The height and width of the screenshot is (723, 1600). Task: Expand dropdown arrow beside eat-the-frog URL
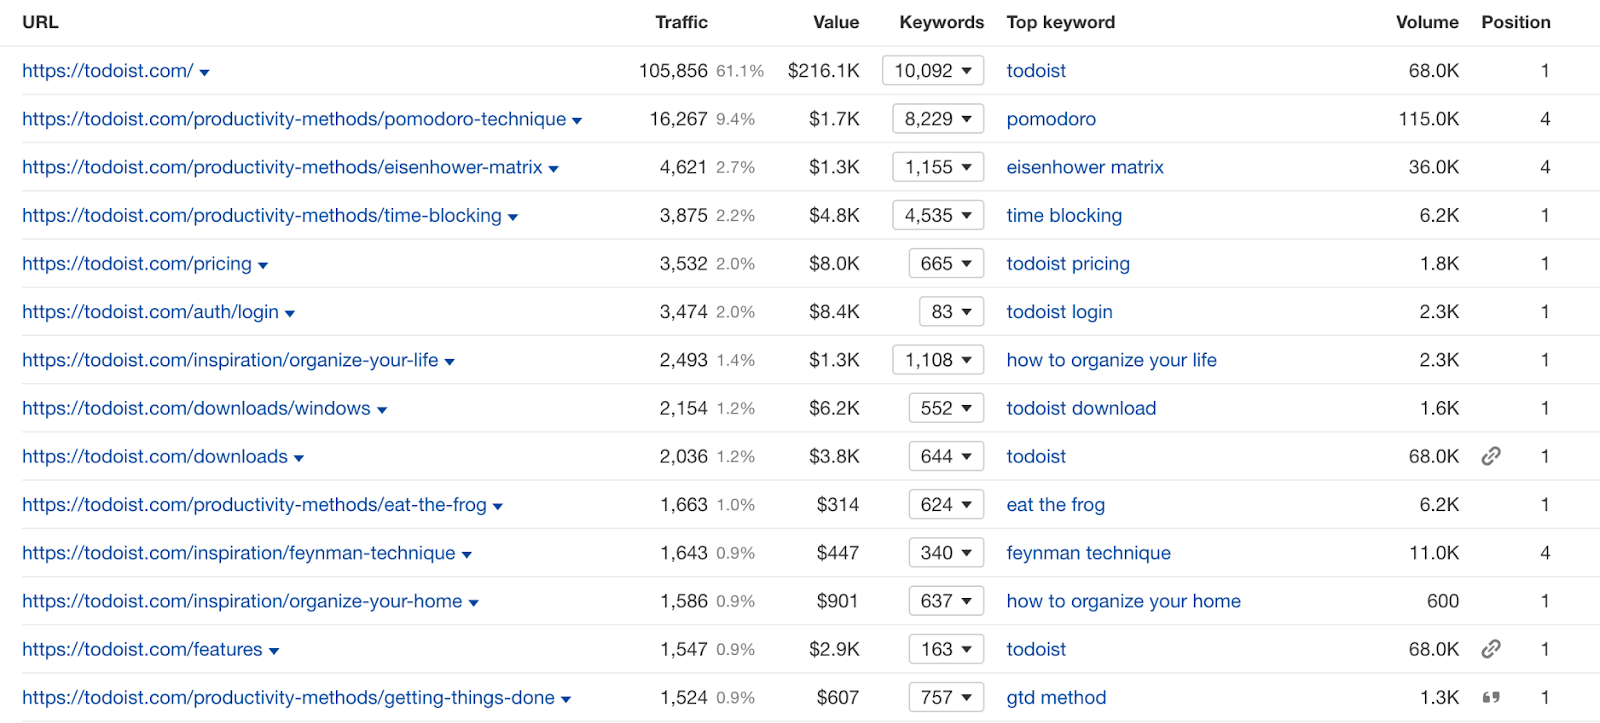point(498,507)
